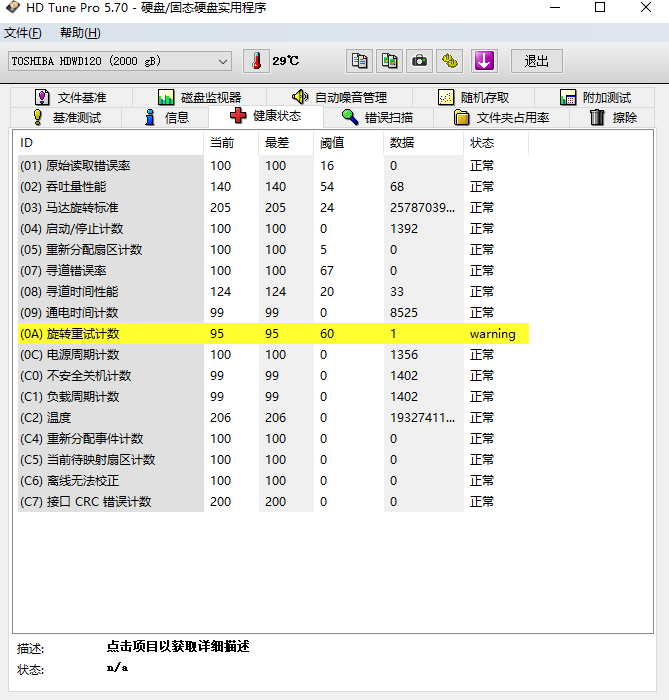Click the 当前 column header
The image size is (669, 700).
click(x=231, y=143)
